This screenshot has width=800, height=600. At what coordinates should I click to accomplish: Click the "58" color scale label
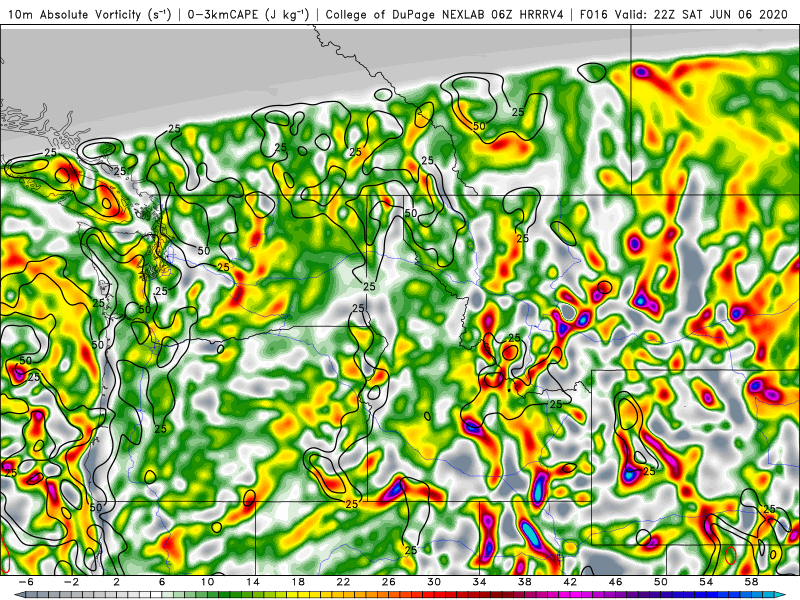(x=752, y=582)
